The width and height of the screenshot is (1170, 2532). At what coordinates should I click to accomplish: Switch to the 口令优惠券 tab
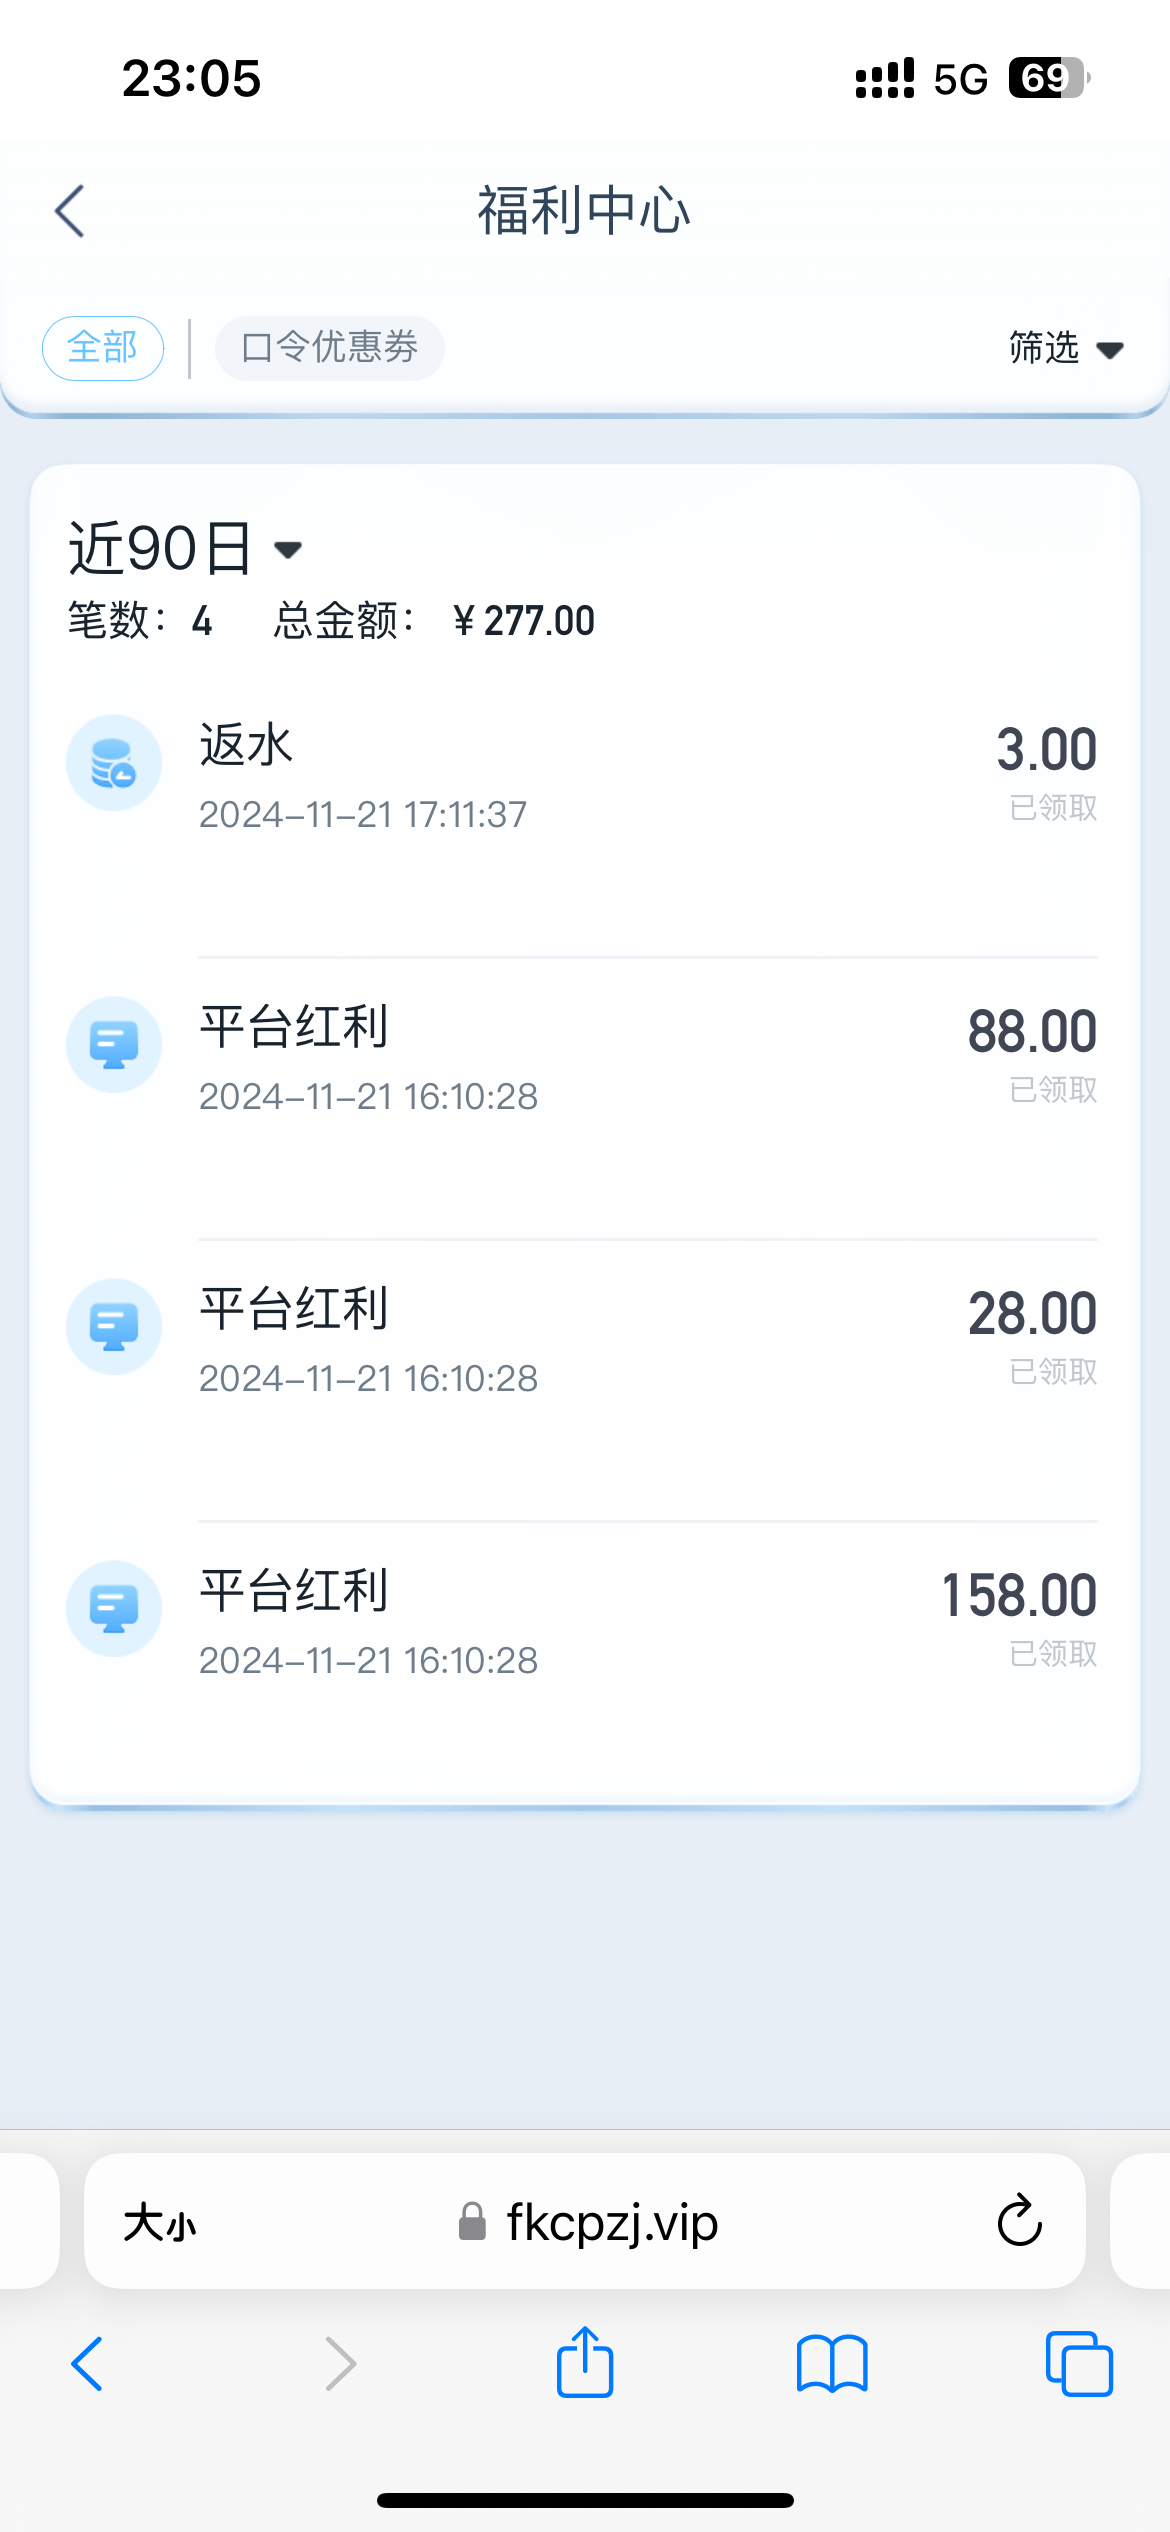click(330, 348)
